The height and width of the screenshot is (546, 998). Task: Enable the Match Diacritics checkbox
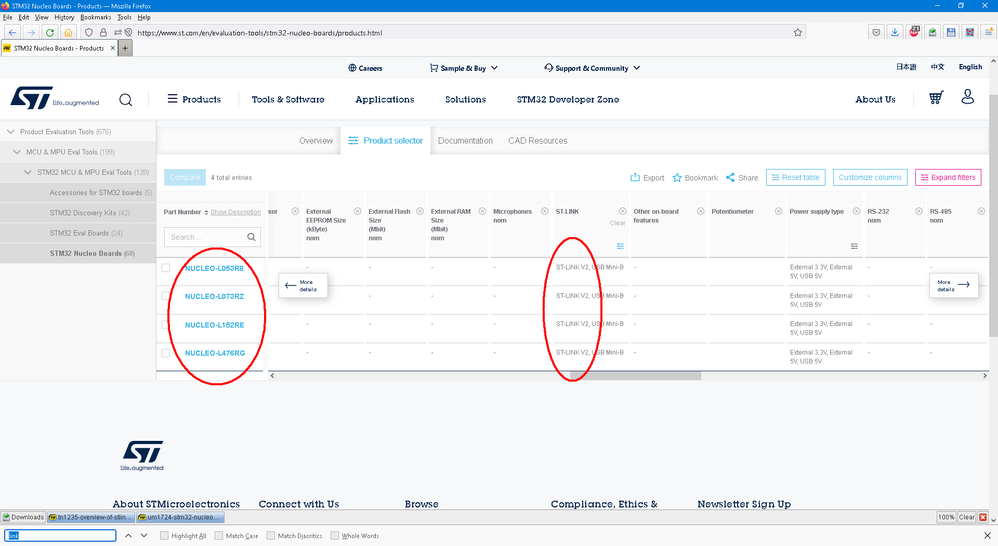click(x=271, y=536)
